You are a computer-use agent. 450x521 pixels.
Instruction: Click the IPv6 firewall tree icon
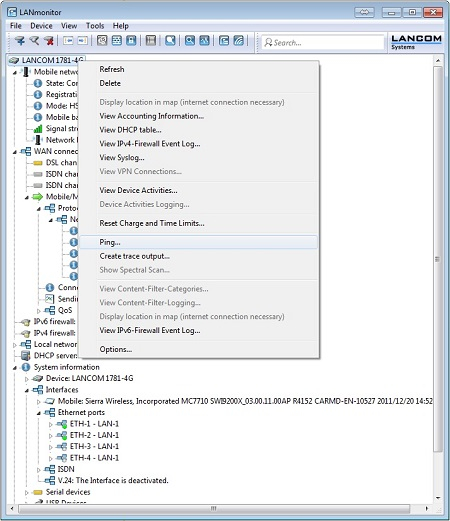click(x=25, y=322)
